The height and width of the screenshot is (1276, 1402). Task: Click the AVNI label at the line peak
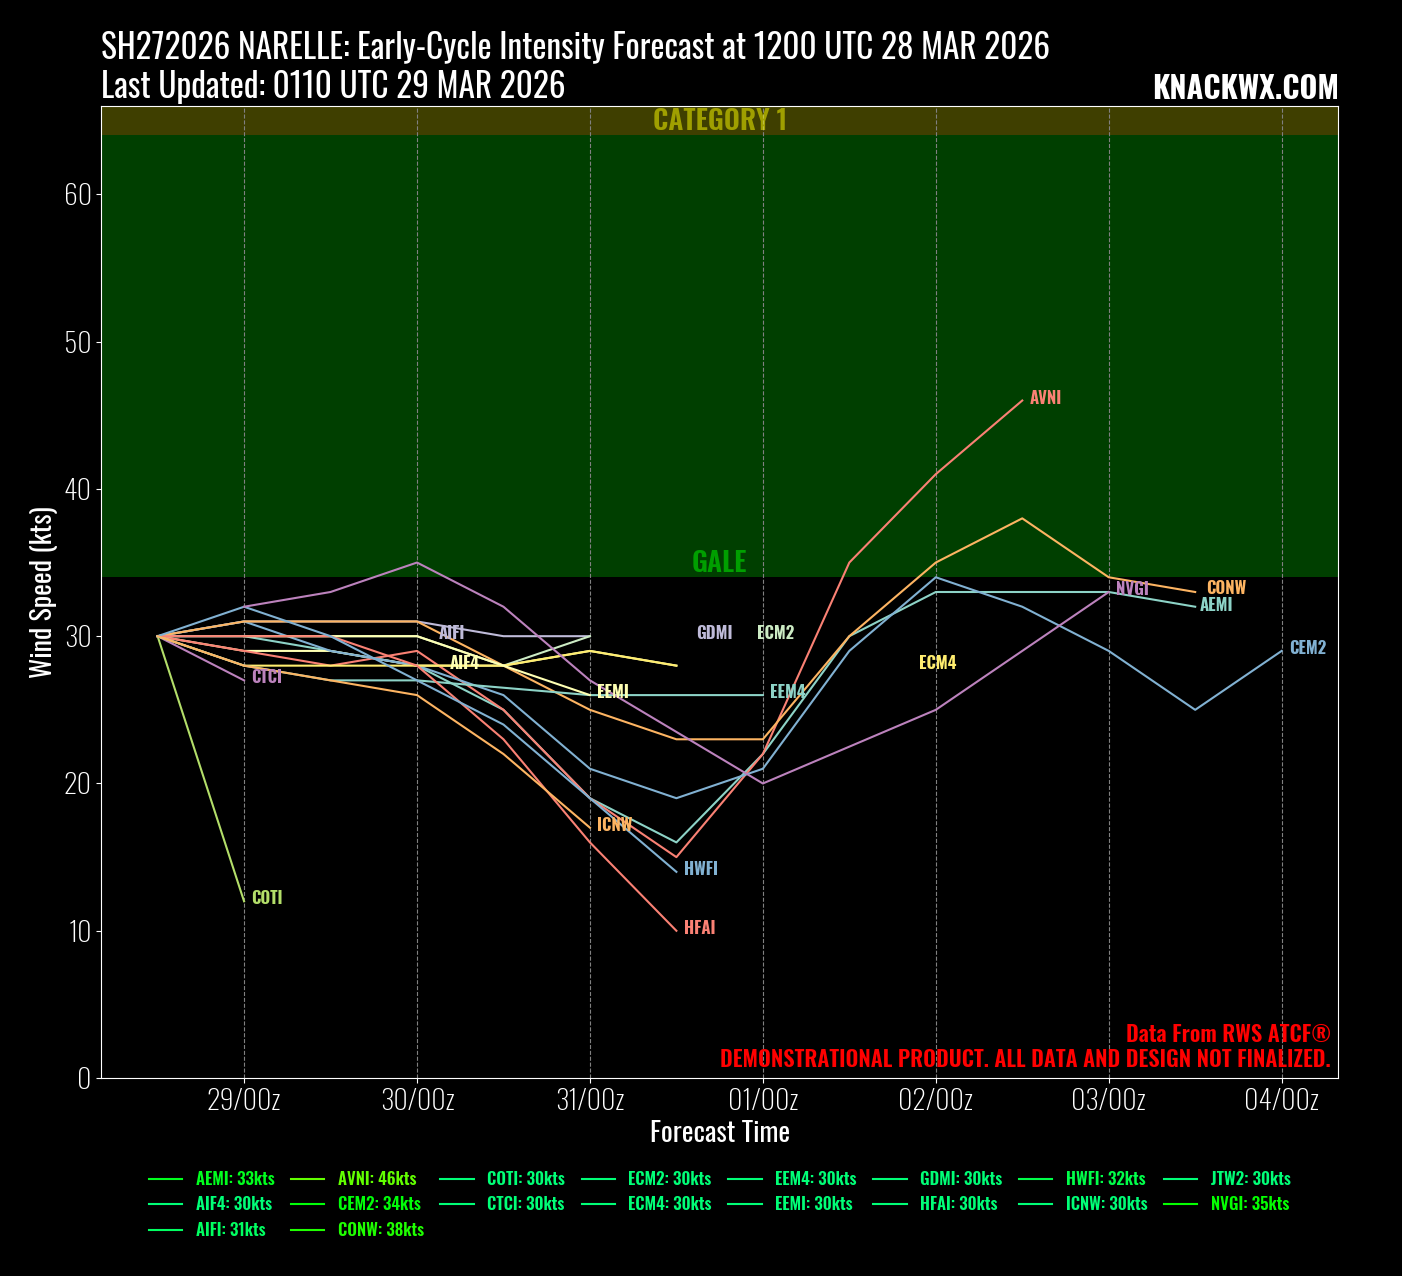[x=1045, y=398]
